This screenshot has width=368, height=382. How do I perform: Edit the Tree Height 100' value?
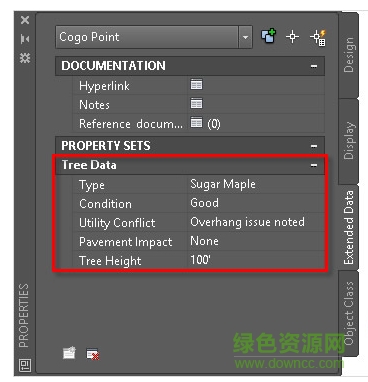coord(200,260)
